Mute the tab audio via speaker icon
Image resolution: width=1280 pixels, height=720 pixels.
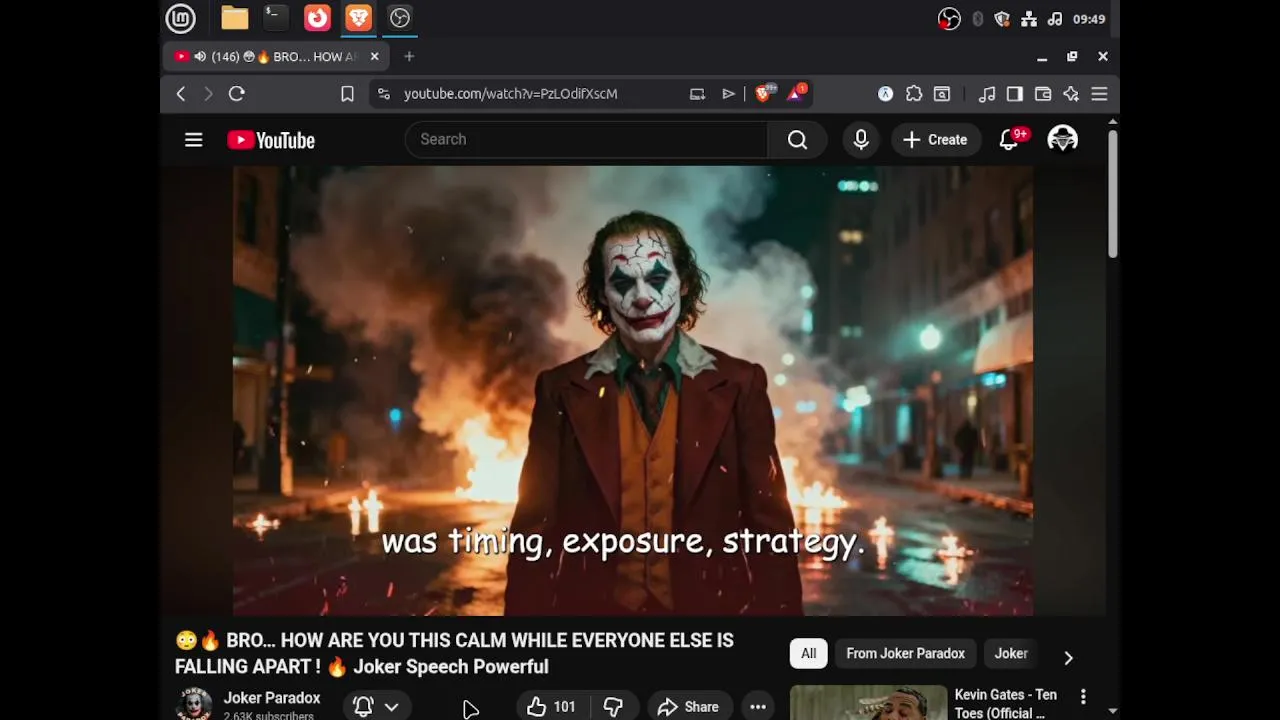(x=200, y=57)
